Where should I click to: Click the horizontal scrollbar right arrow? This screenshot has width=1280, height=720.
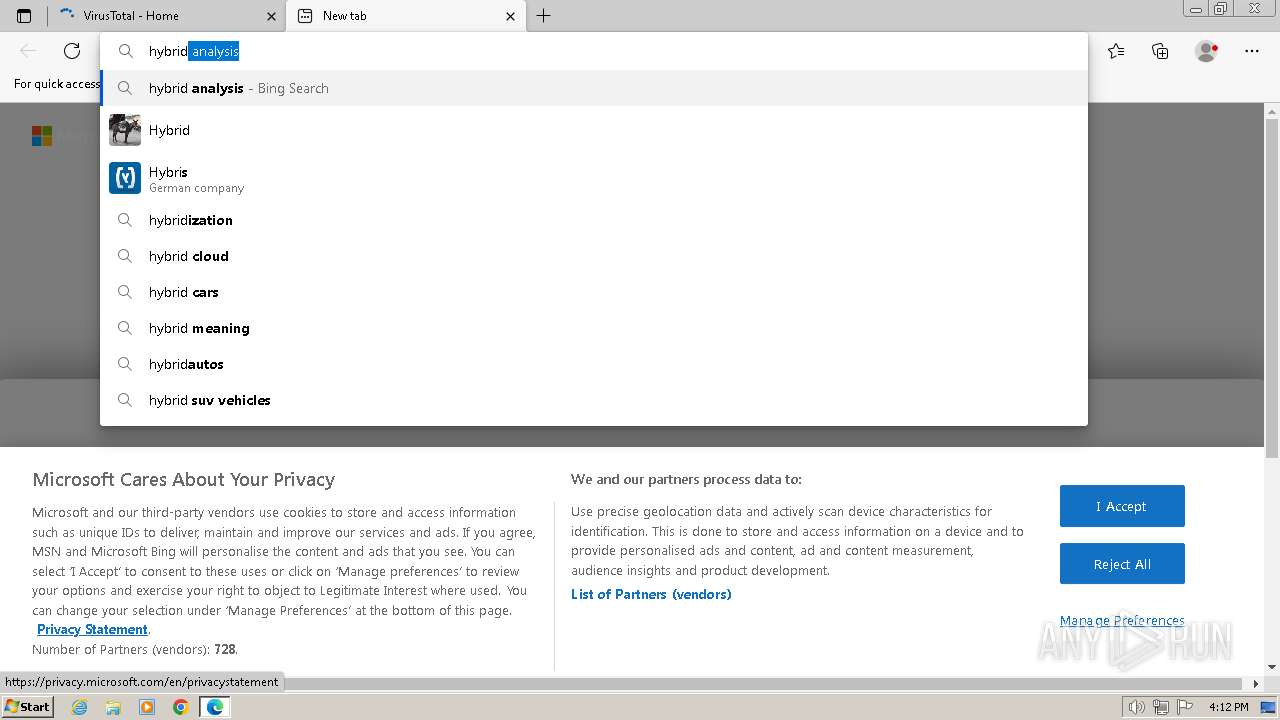[x=1256, y=684]
